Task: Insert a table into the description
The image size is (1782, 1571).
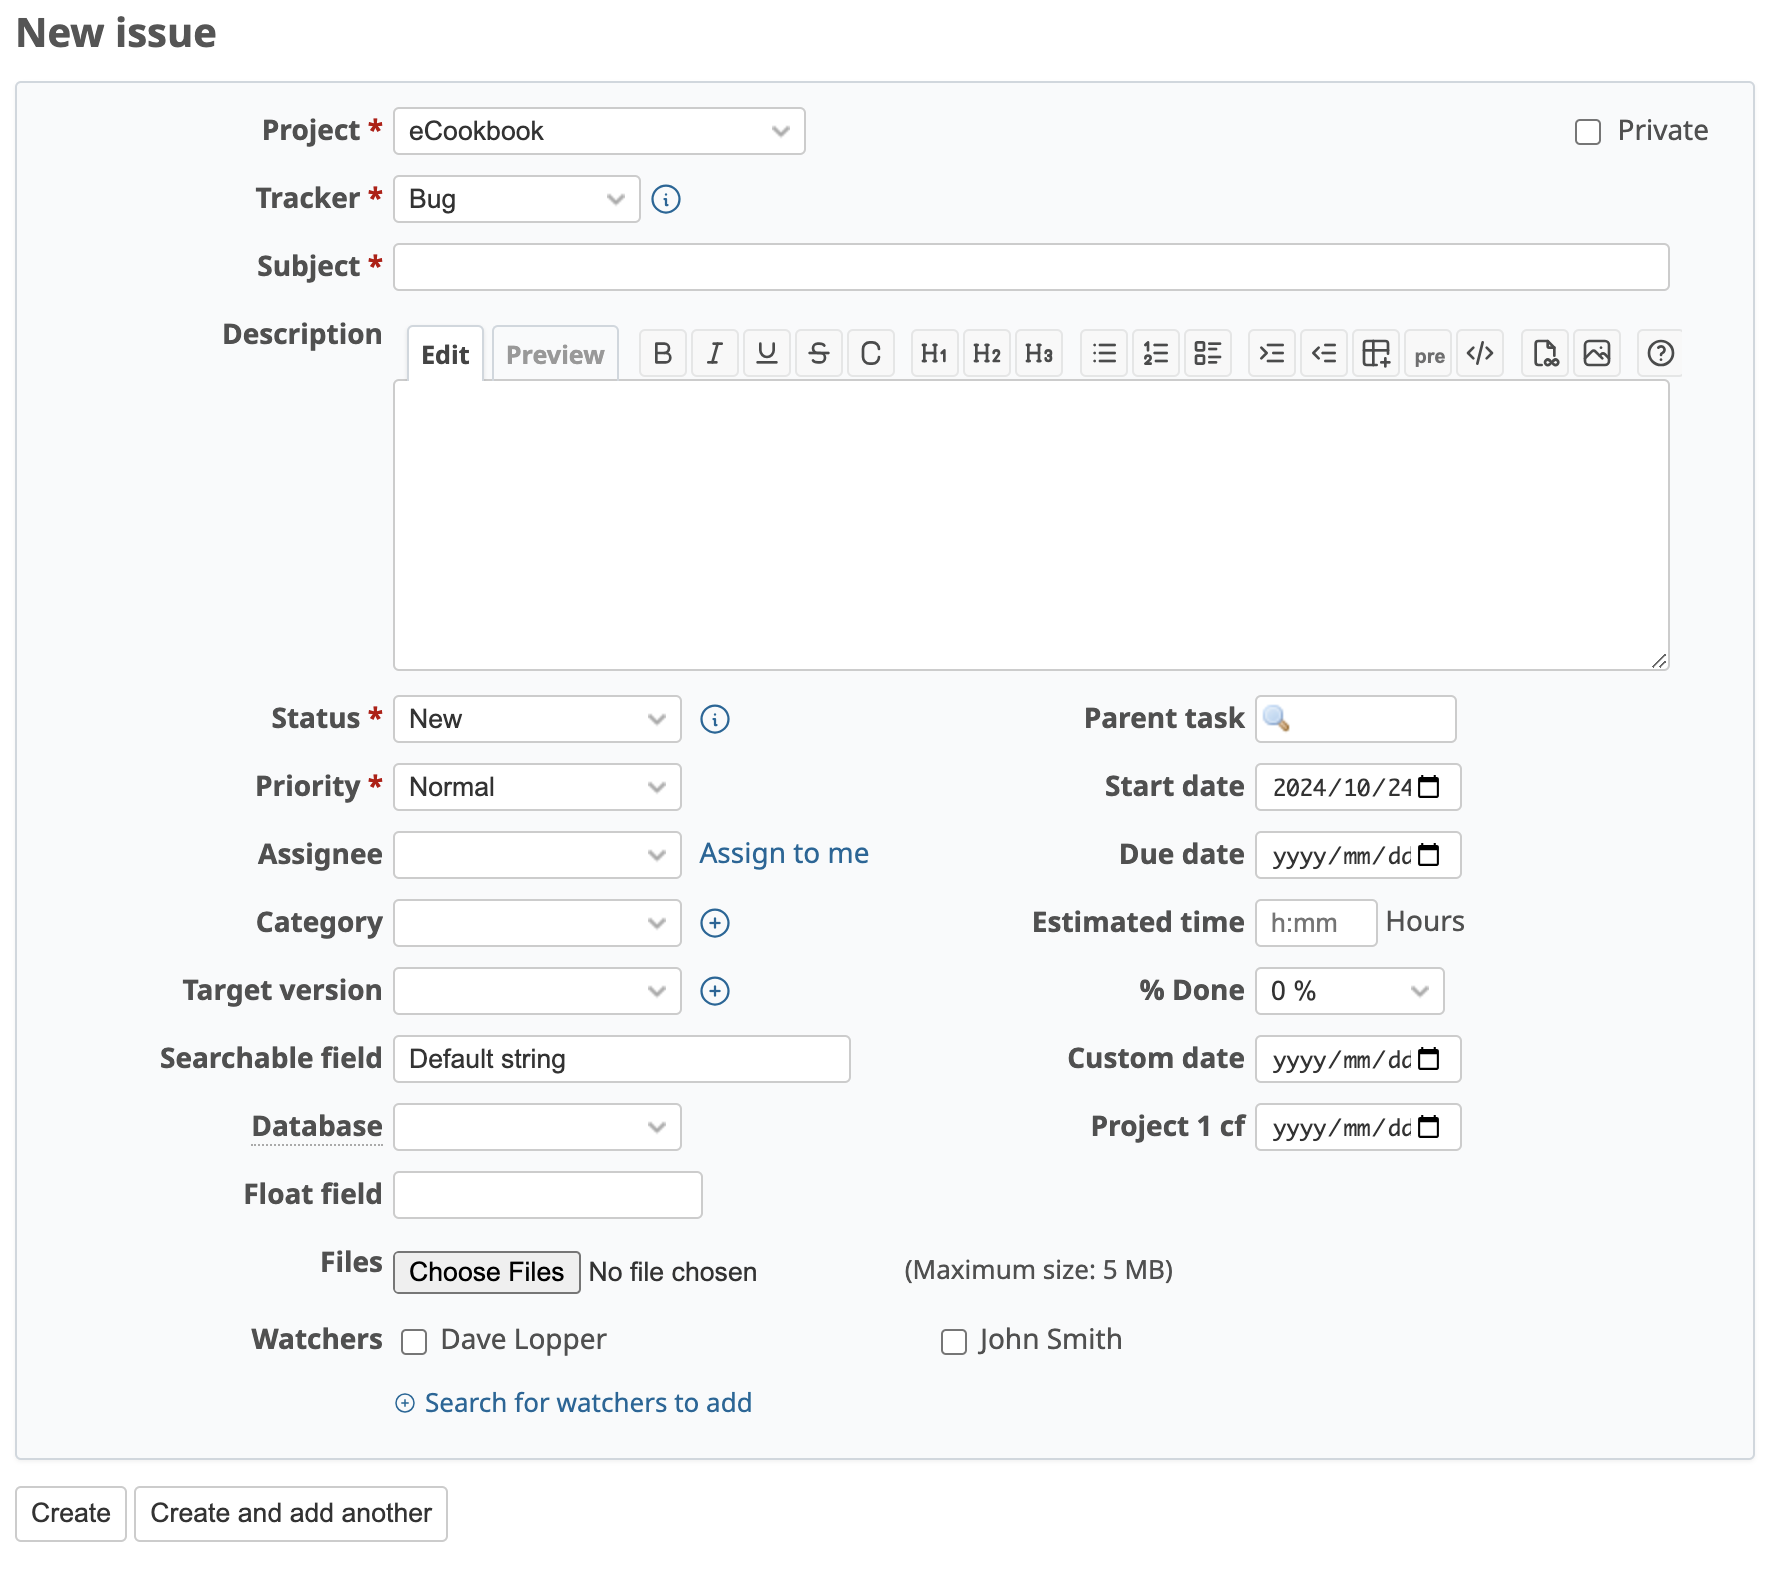Action: point(1376,353)
